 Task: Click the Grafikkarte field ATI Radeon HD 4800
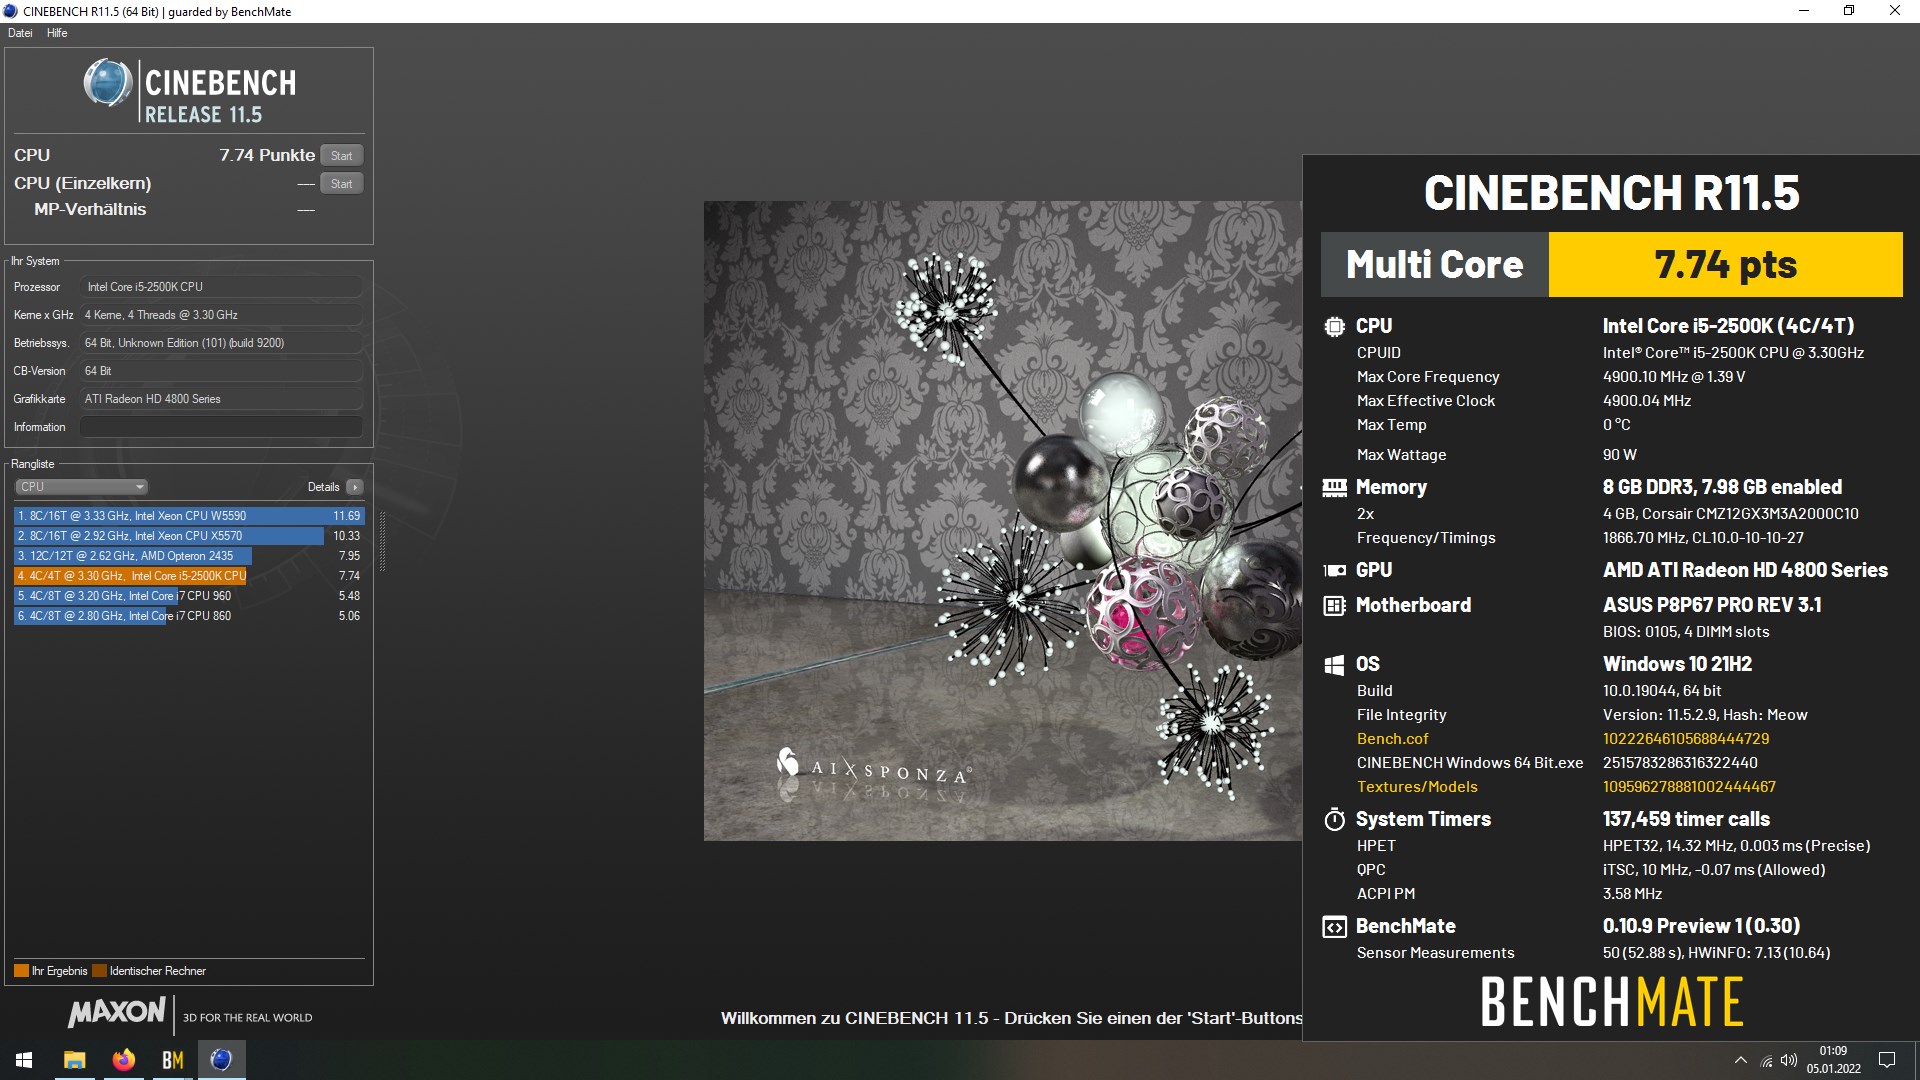coord(221,399)
